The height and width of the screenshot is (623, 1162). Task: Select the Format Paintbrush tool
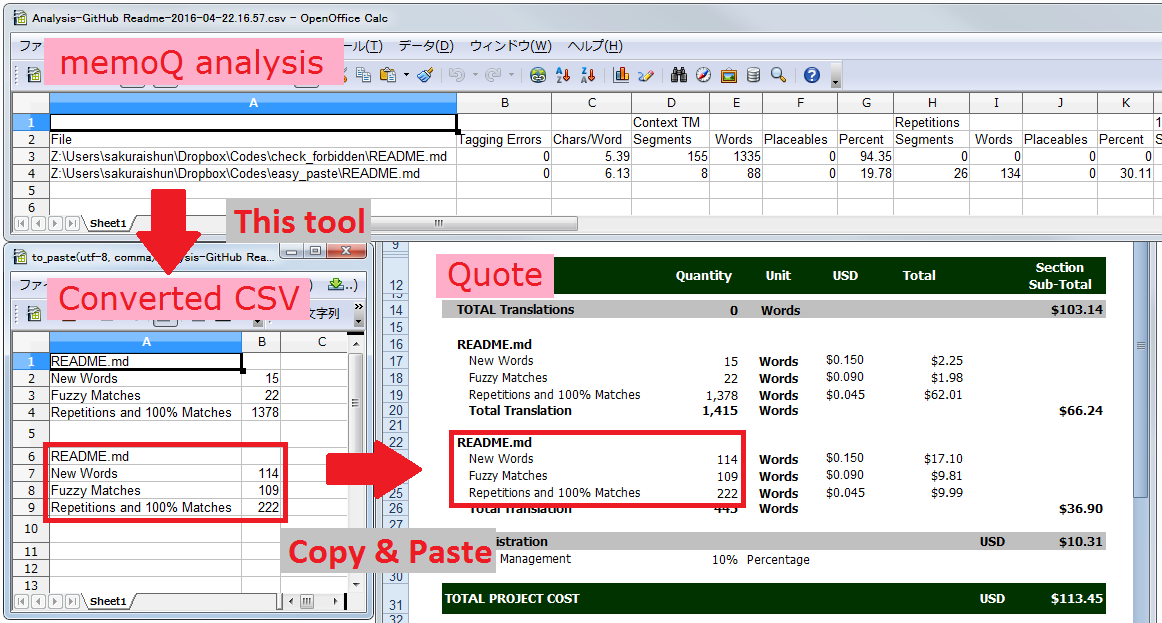[425, 74]
